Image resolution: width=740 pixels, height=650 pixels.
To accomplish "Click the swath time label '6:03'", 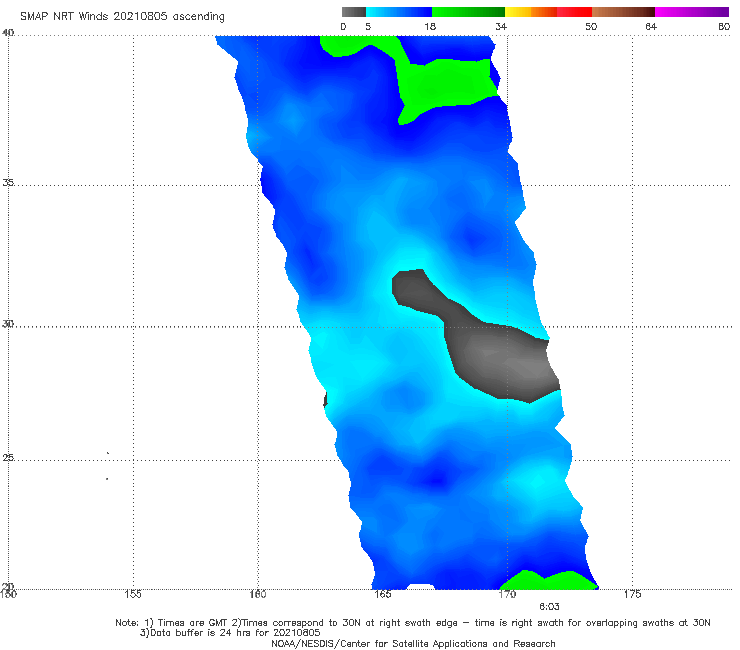I will pos(549,607).
